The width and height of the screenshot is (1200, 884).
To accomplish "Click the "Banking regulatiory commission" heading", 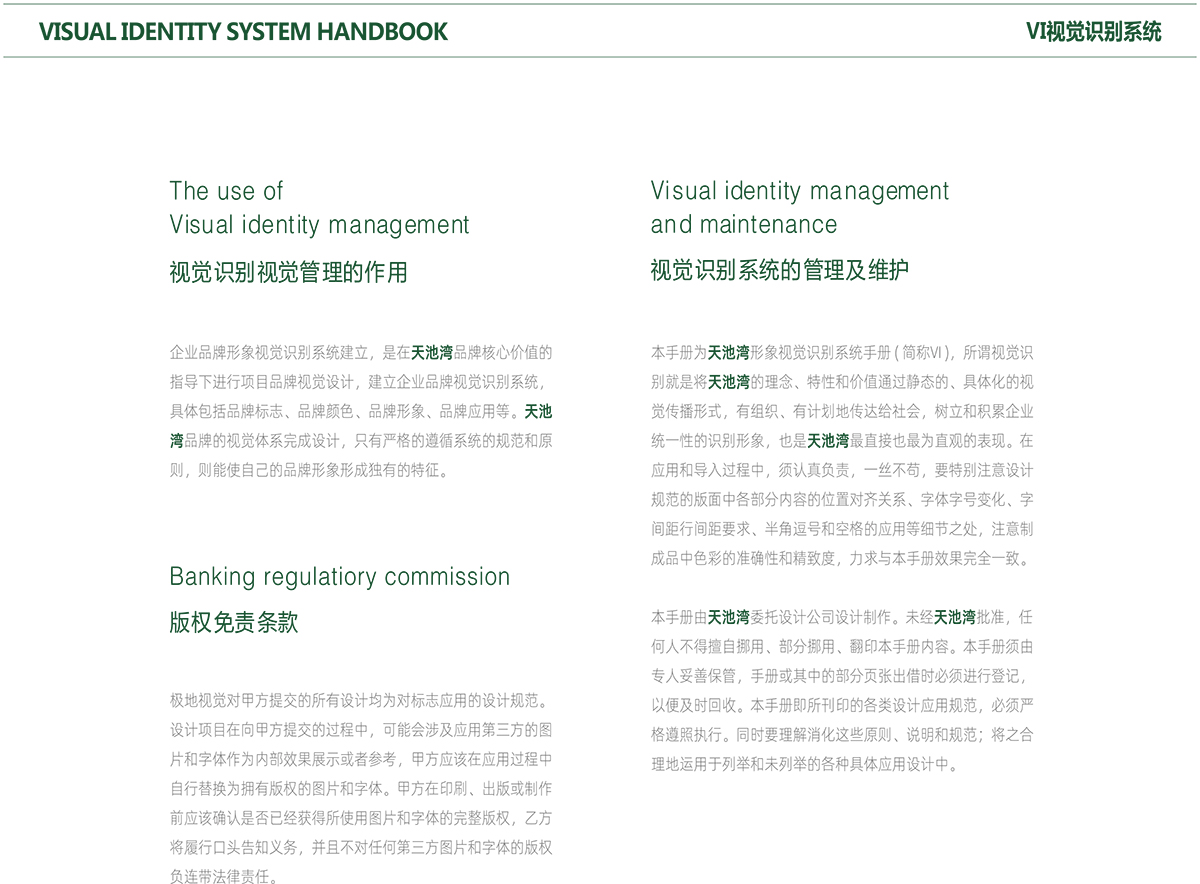I will tap(339, 577).
